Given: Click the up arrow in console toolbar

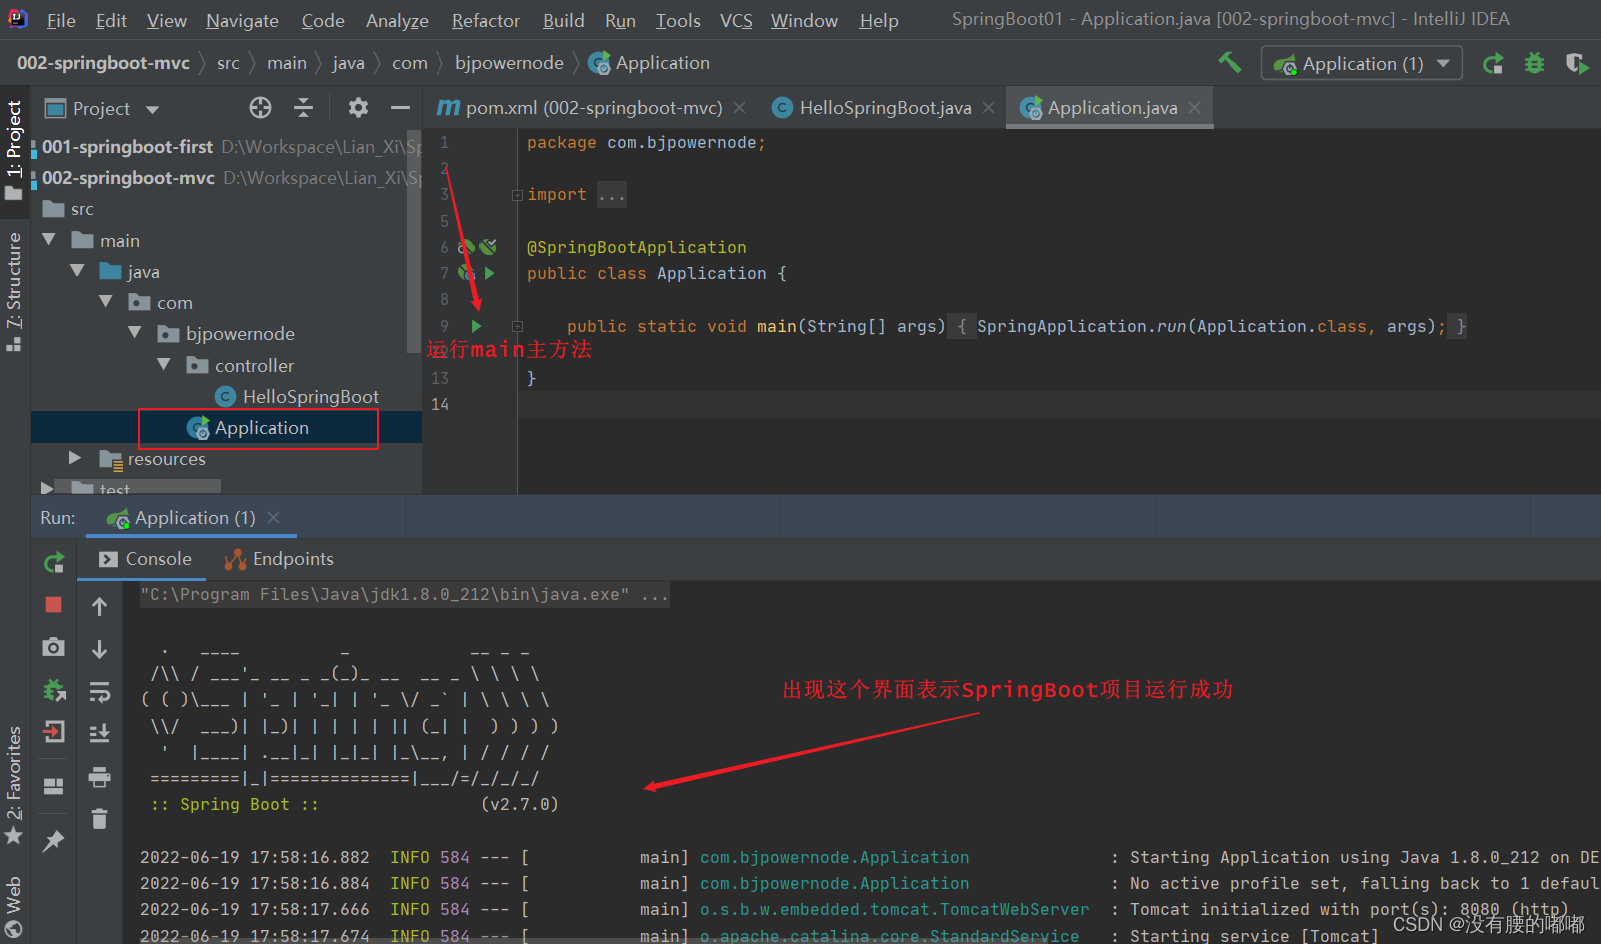Looking at the screenshot, I should 100,606.
